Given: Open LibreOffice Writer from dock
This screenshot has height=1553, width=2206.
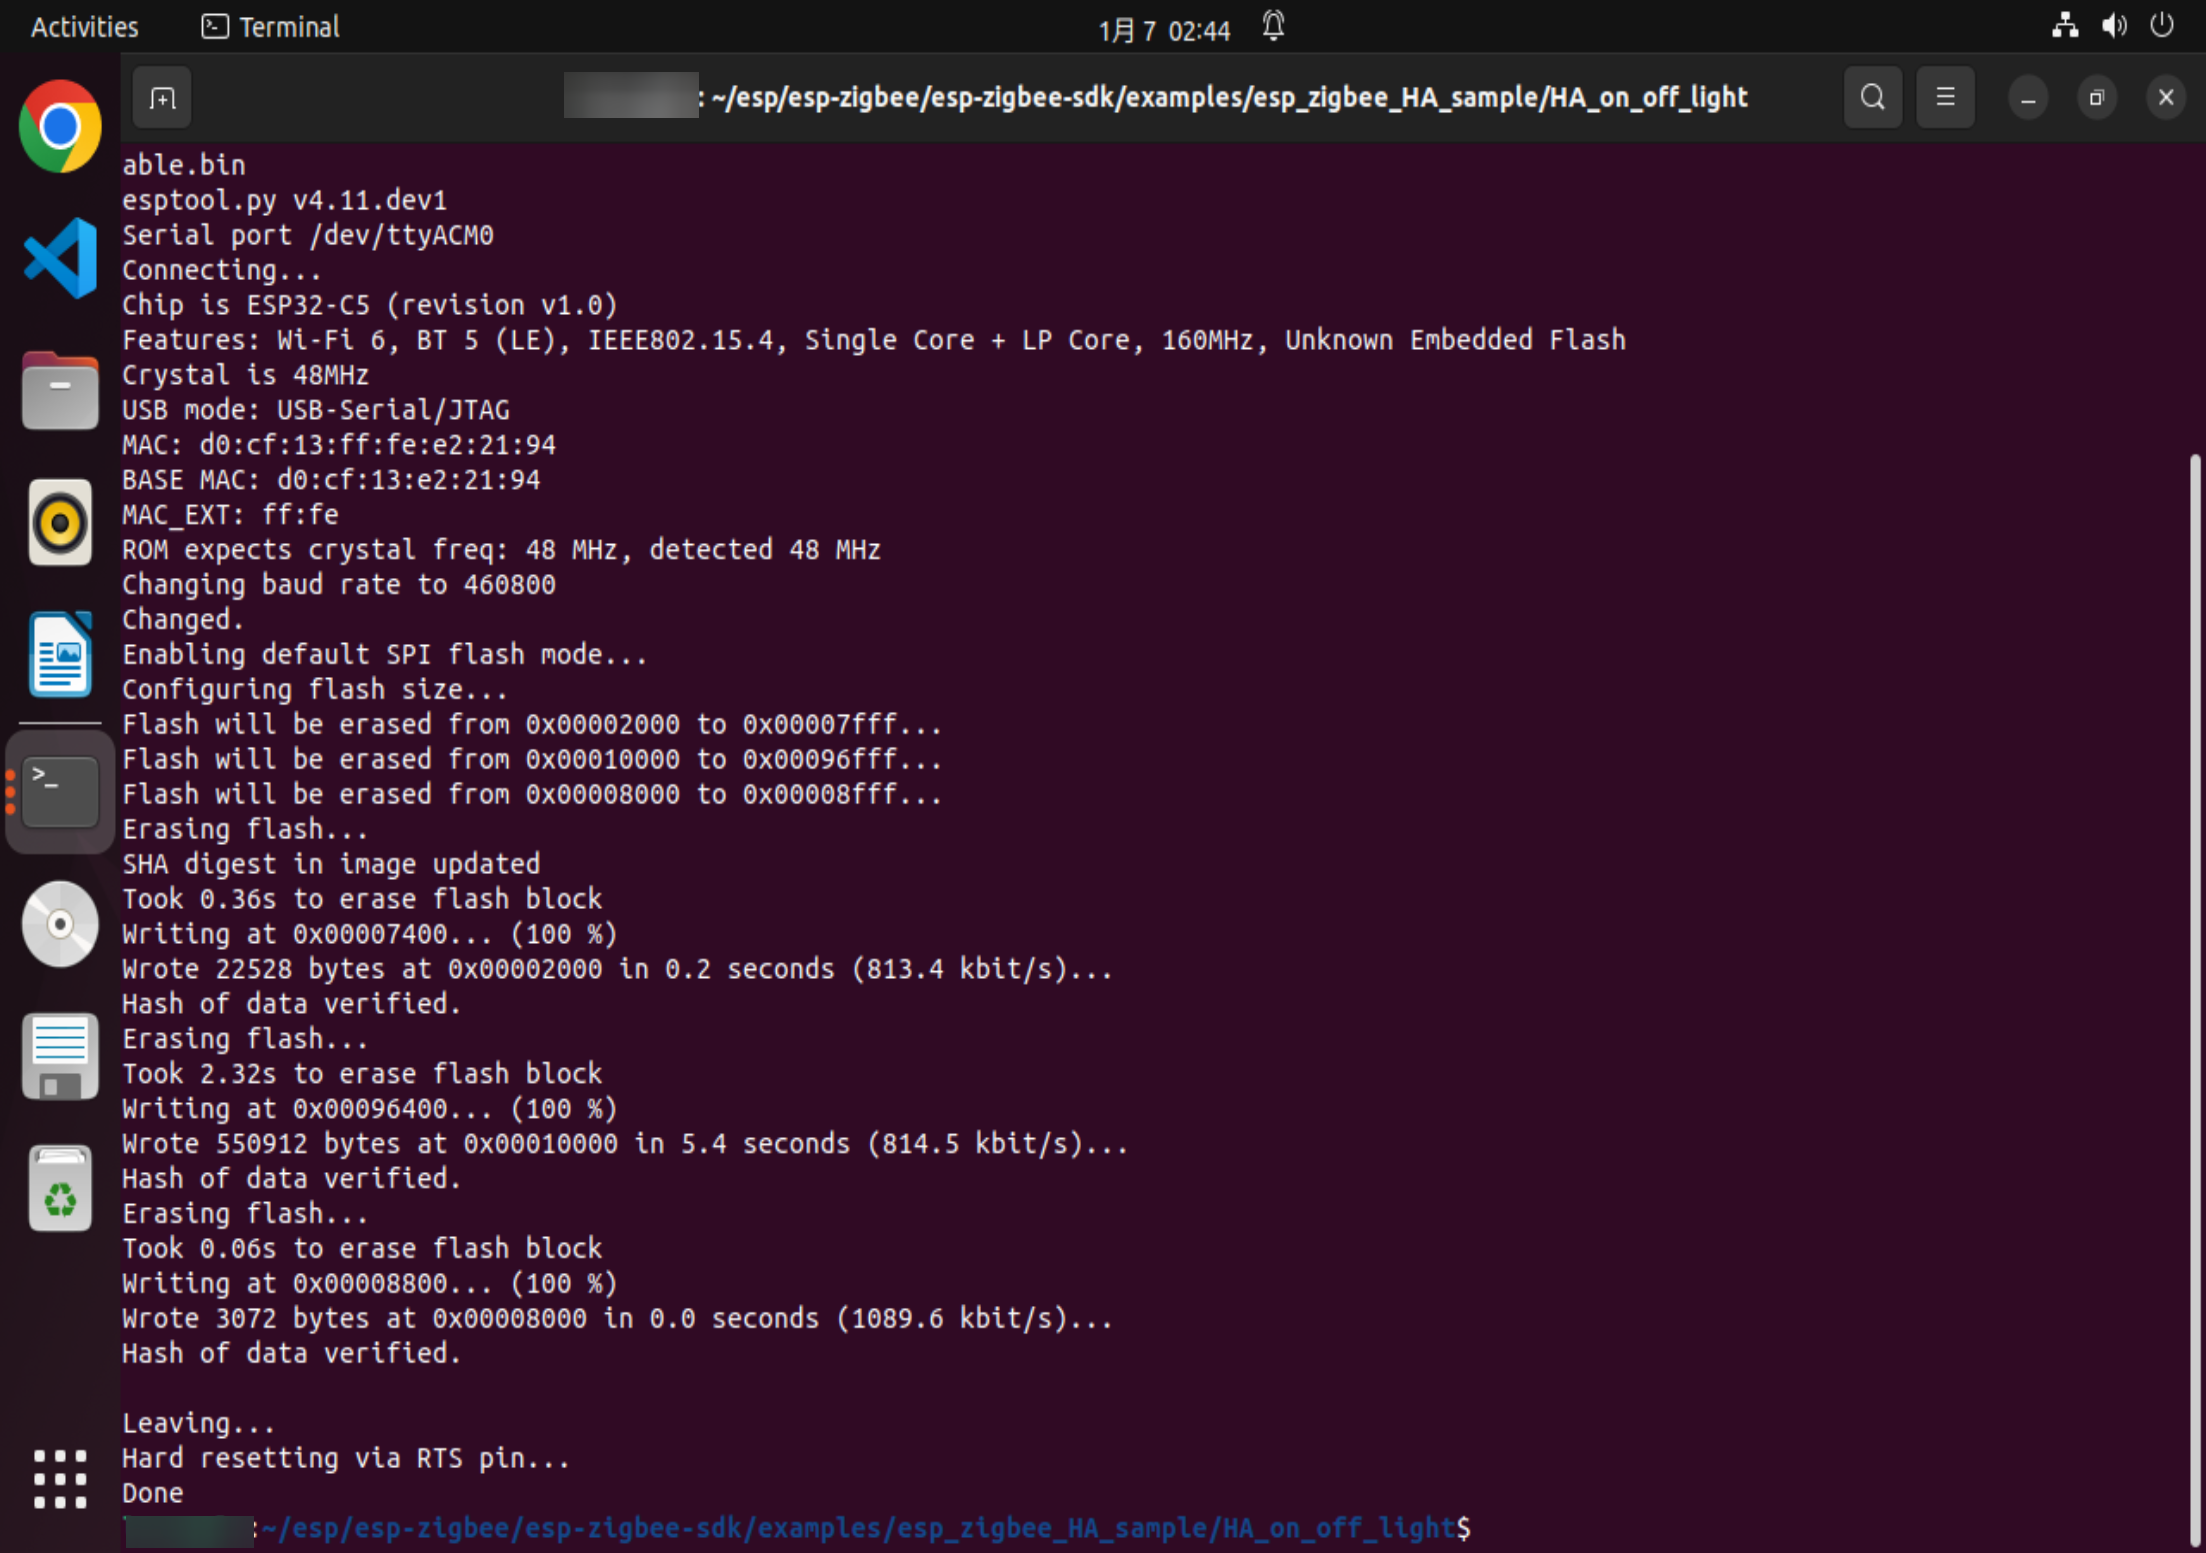Looking at the screenshot, I should tap(60, 654).
